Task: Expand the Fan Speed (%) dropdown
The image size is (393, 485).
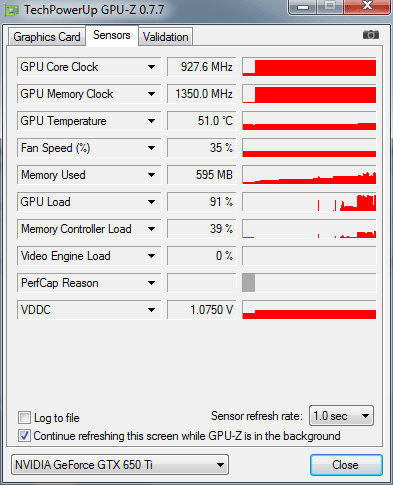Action: point(151,148)
